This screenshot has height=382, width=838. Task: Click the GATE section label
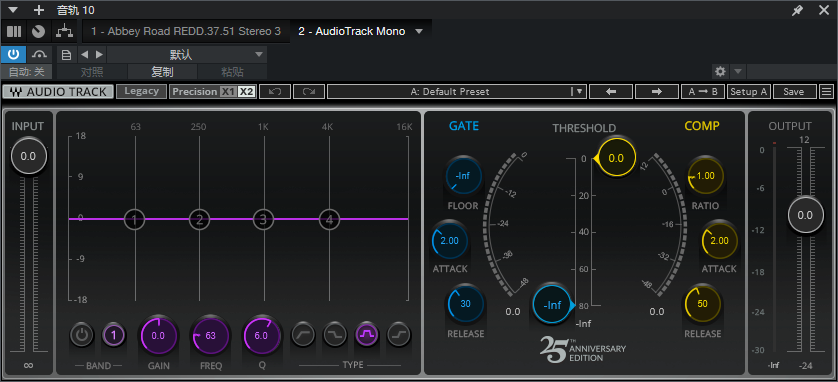(x=463, y=126)
